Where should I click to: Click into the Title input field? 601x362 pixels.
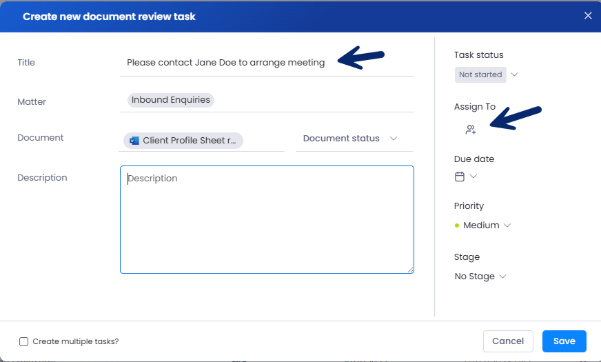click(267, 63)
